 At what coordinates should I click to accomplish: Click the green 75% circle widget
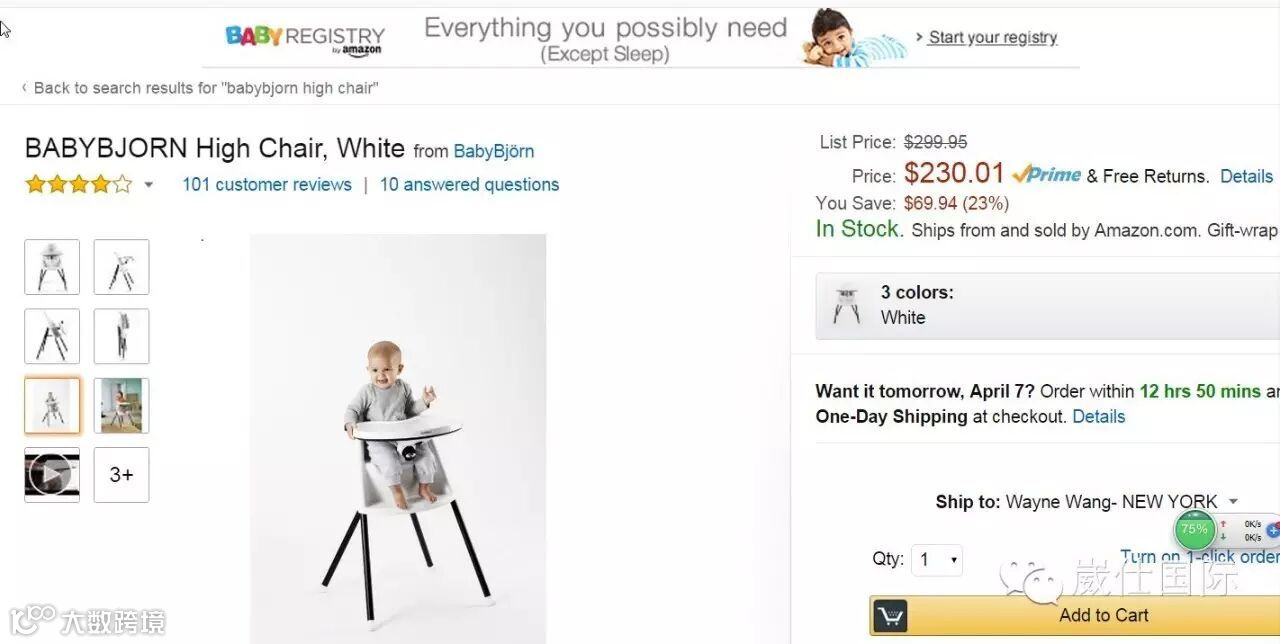tap(1194, 530)
